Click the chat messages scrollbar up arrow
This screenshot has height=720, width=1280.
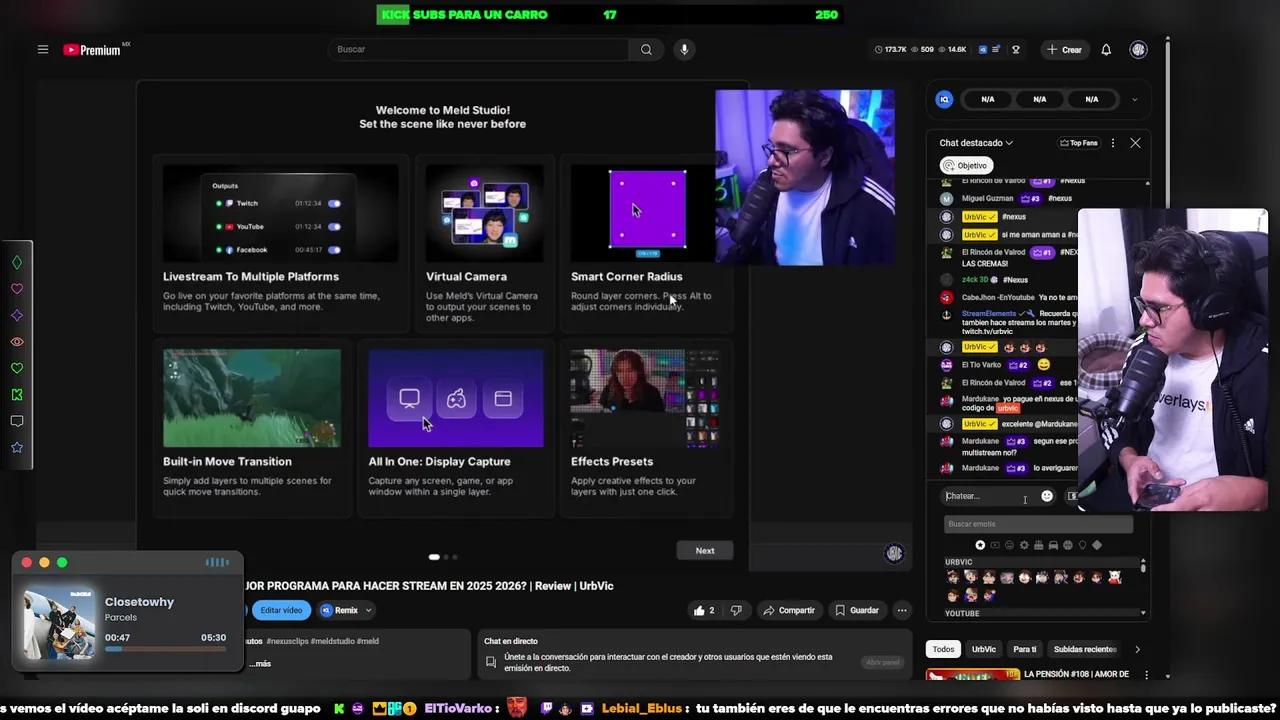coord(1147,184)
